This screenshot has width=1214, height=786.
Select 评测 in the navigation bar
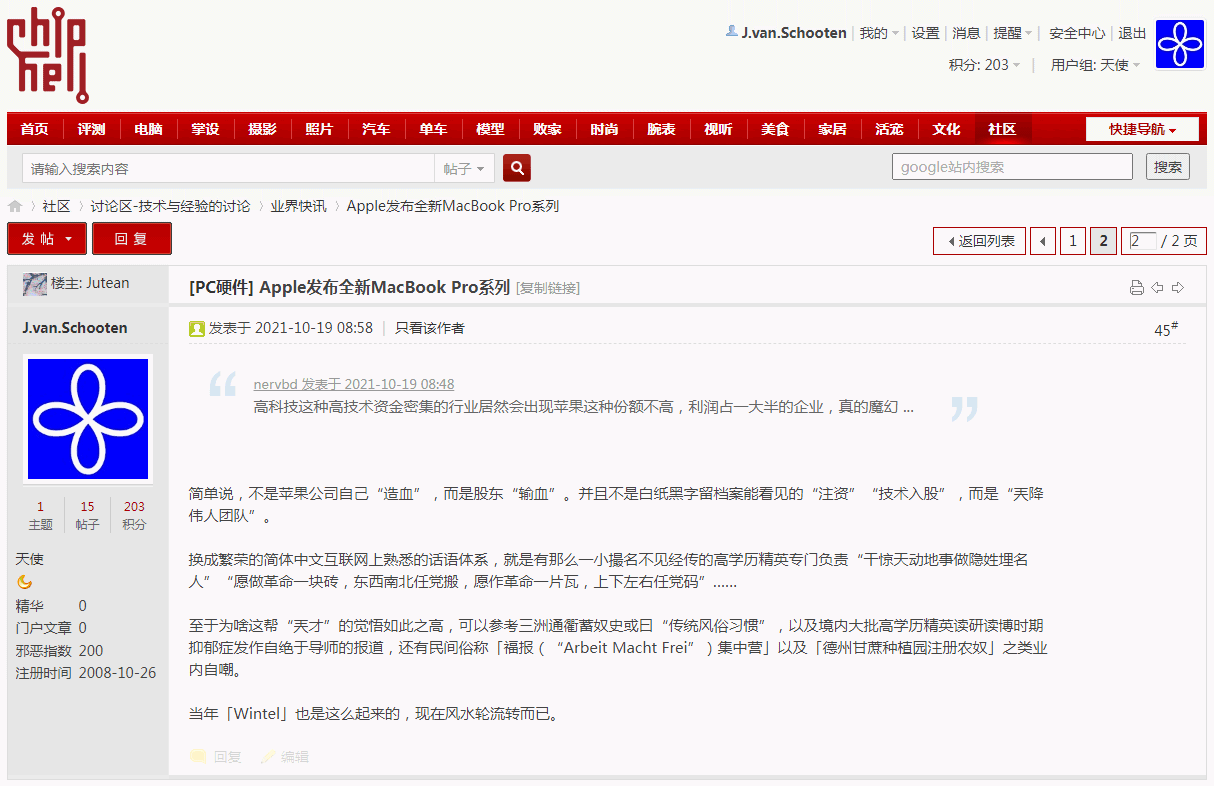(x=91, y=129)
